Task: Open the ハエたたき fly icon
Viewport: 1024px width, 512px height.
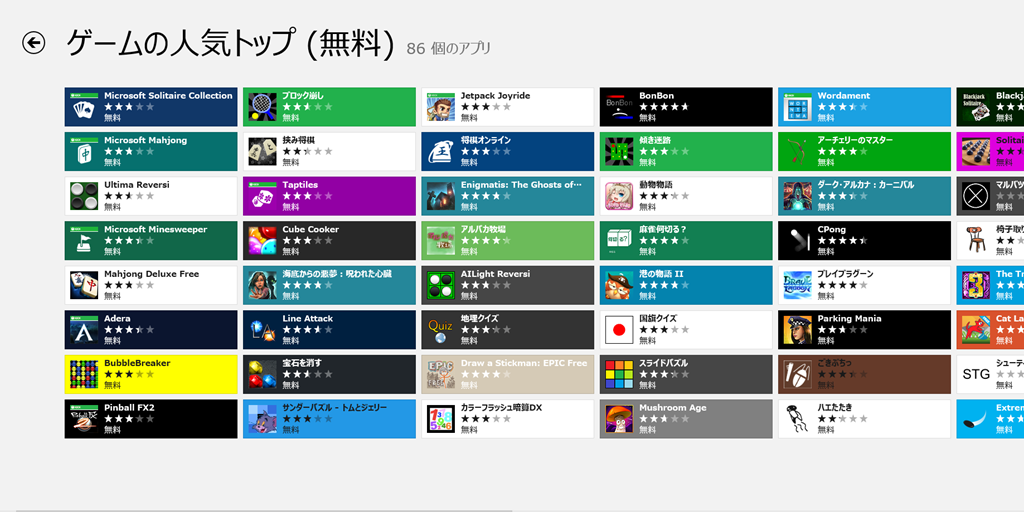Action: 797,419
